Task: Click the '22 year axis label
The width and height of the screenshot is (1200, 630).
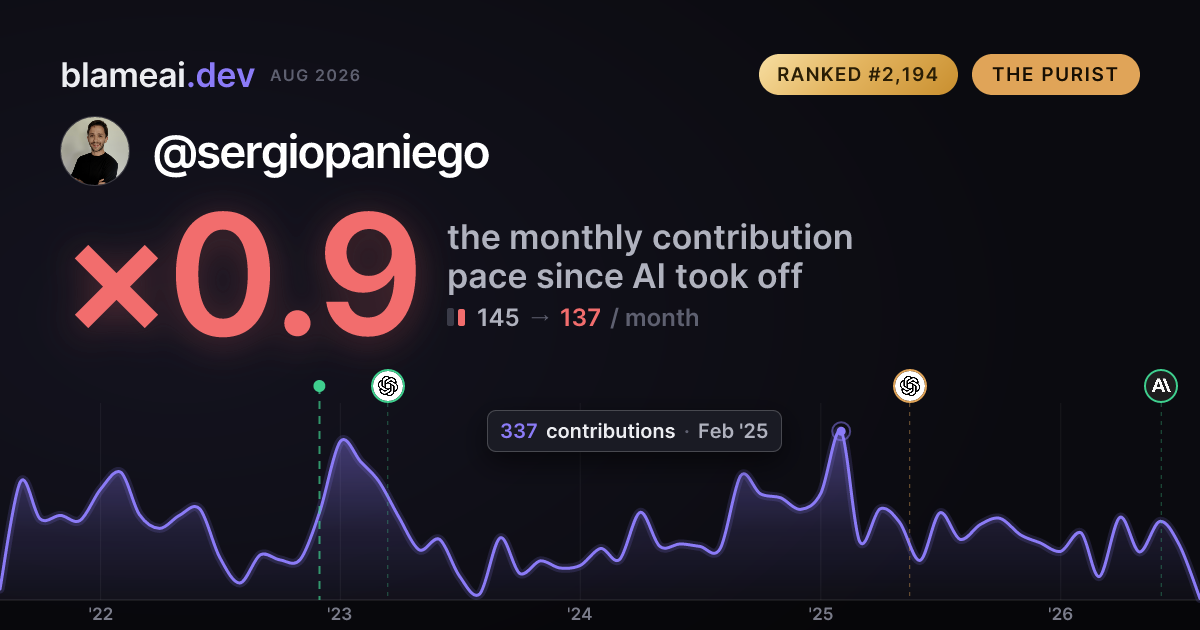Action: click(100, 614)
